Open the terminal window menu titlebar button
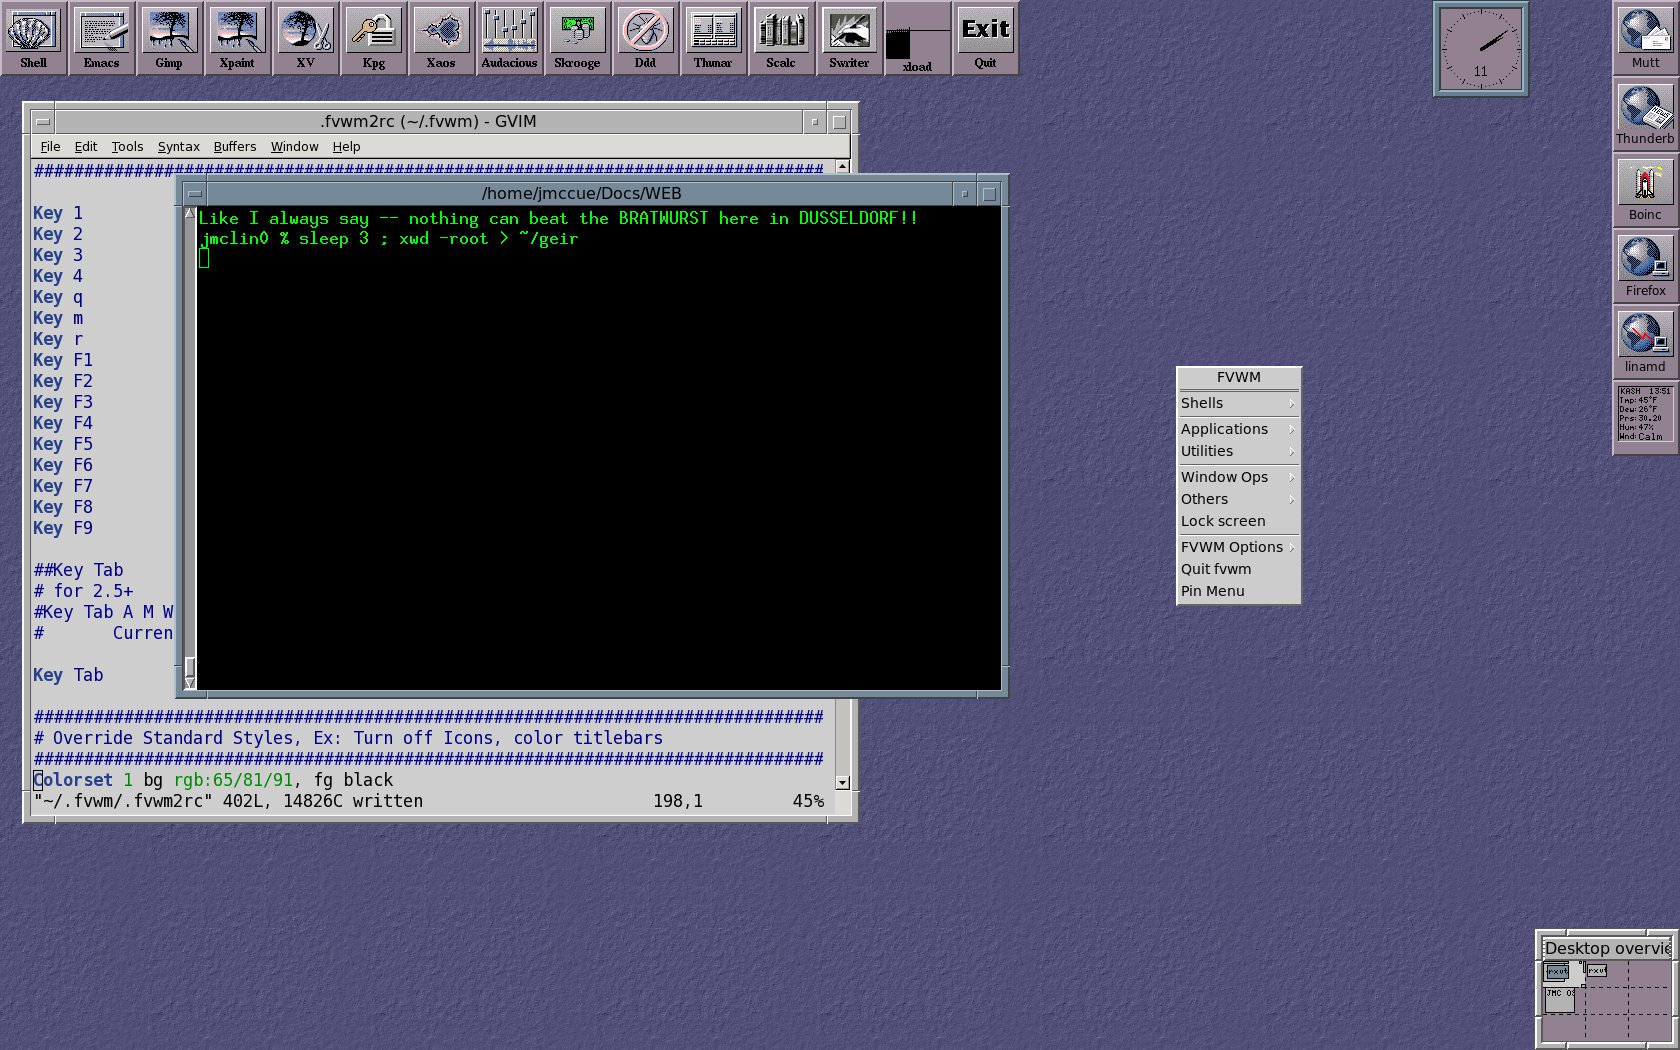This screenshot has width=1680, height=1050. 195,194
